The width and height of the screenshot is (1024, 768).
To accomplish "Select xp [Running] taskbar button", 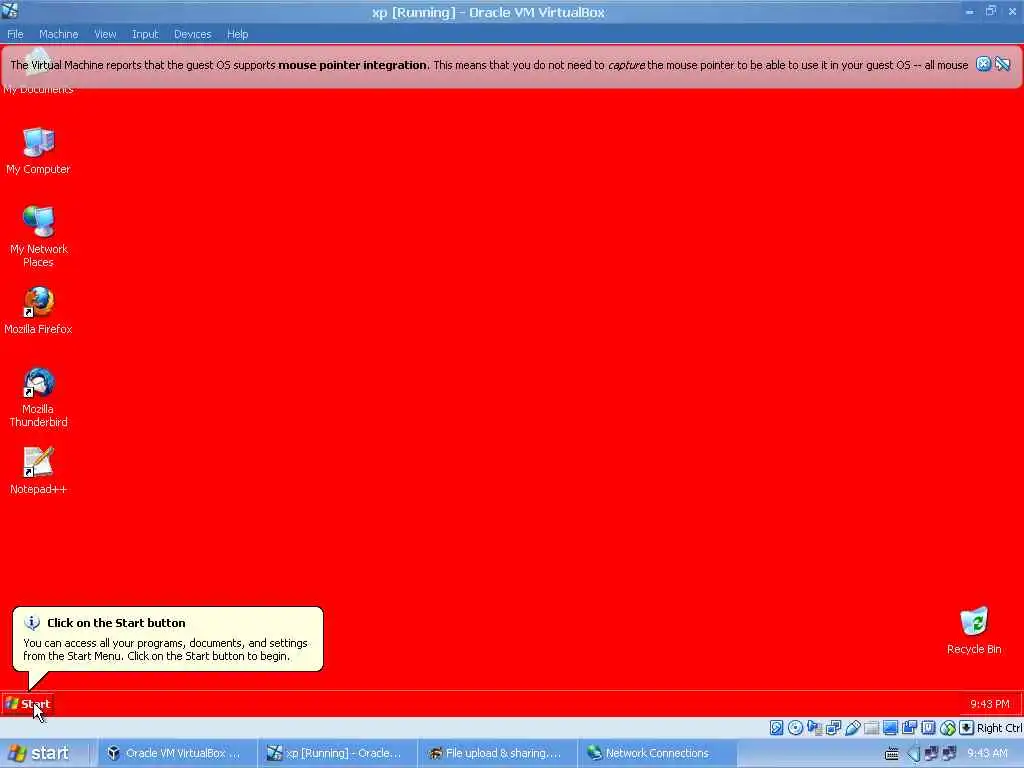I will point(336,753).
